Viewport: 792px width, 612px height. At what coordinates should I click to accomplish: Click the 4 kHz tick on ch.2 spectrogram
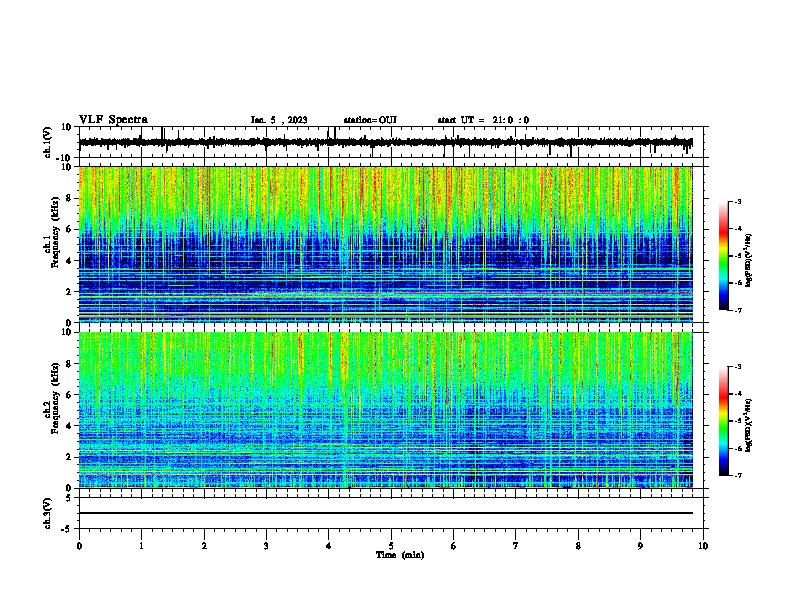69,426
